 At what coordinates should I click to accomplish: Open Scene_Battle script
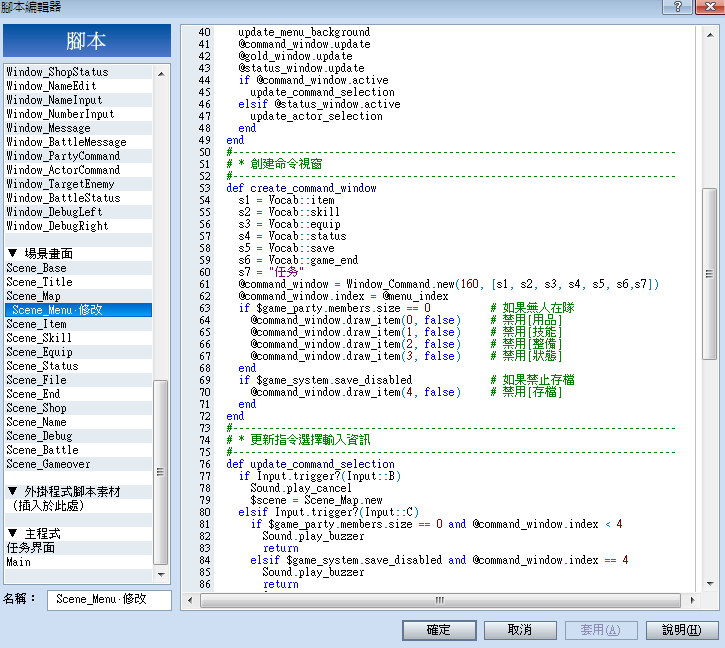(79, 450)
